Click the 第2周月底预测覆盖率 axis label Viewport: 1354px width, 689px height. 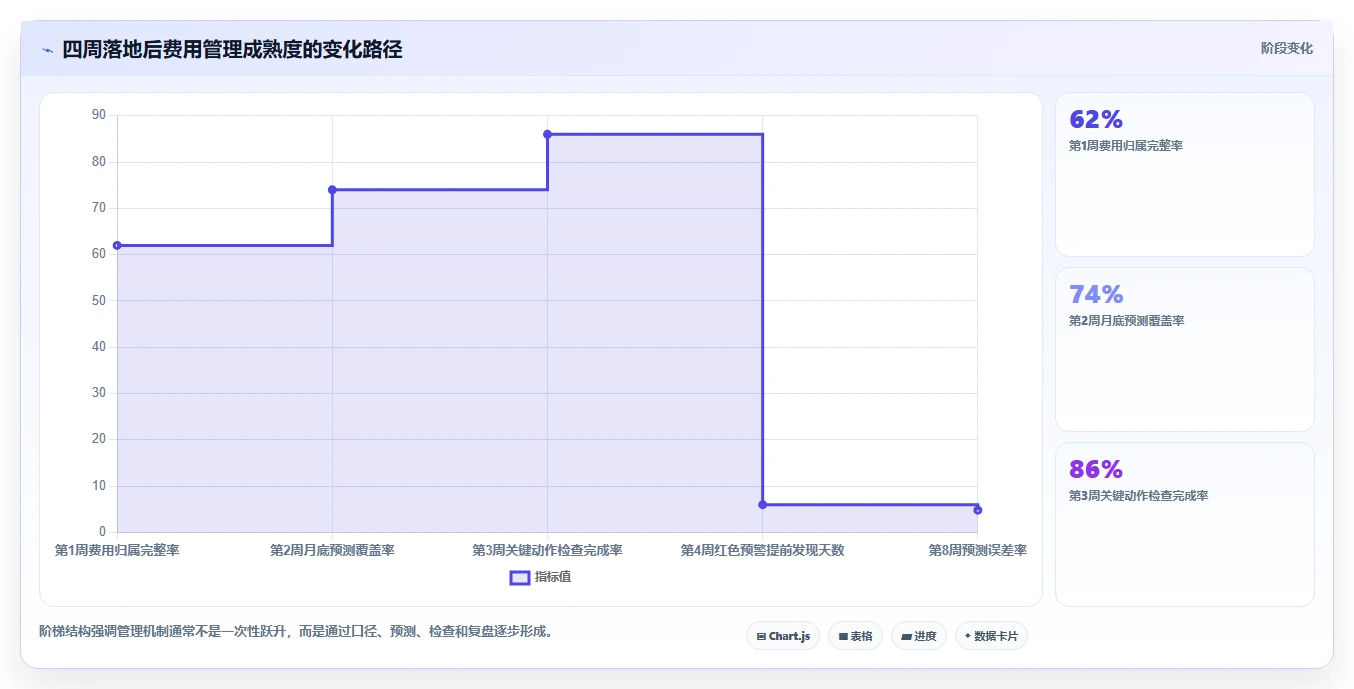332,550
